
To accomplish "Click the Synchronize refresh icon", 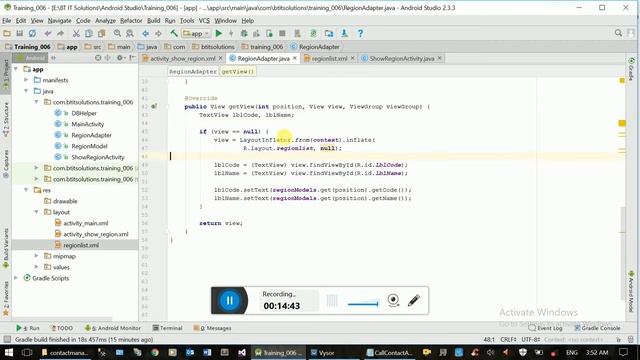I will point(32,33).
